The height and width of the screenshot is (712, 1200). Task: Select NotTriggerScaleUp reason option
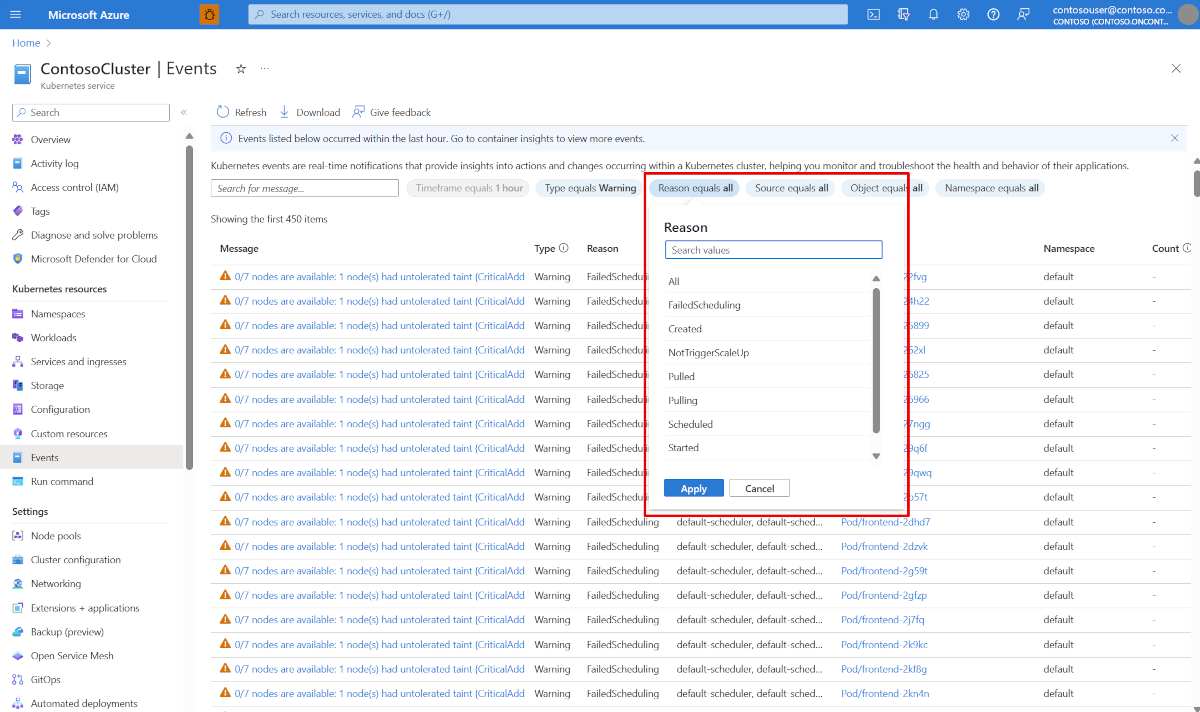[x=709, y=353]
